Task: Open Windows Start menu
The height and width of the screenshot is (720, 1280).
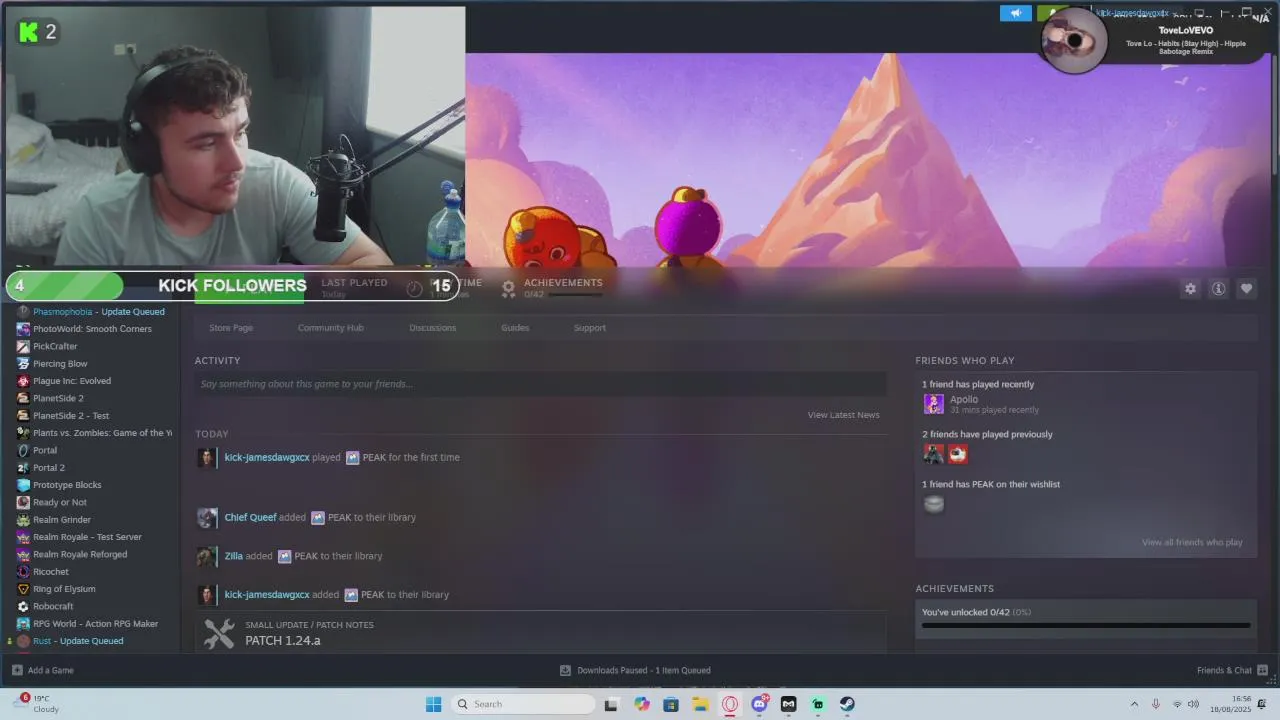Action: 433,704
